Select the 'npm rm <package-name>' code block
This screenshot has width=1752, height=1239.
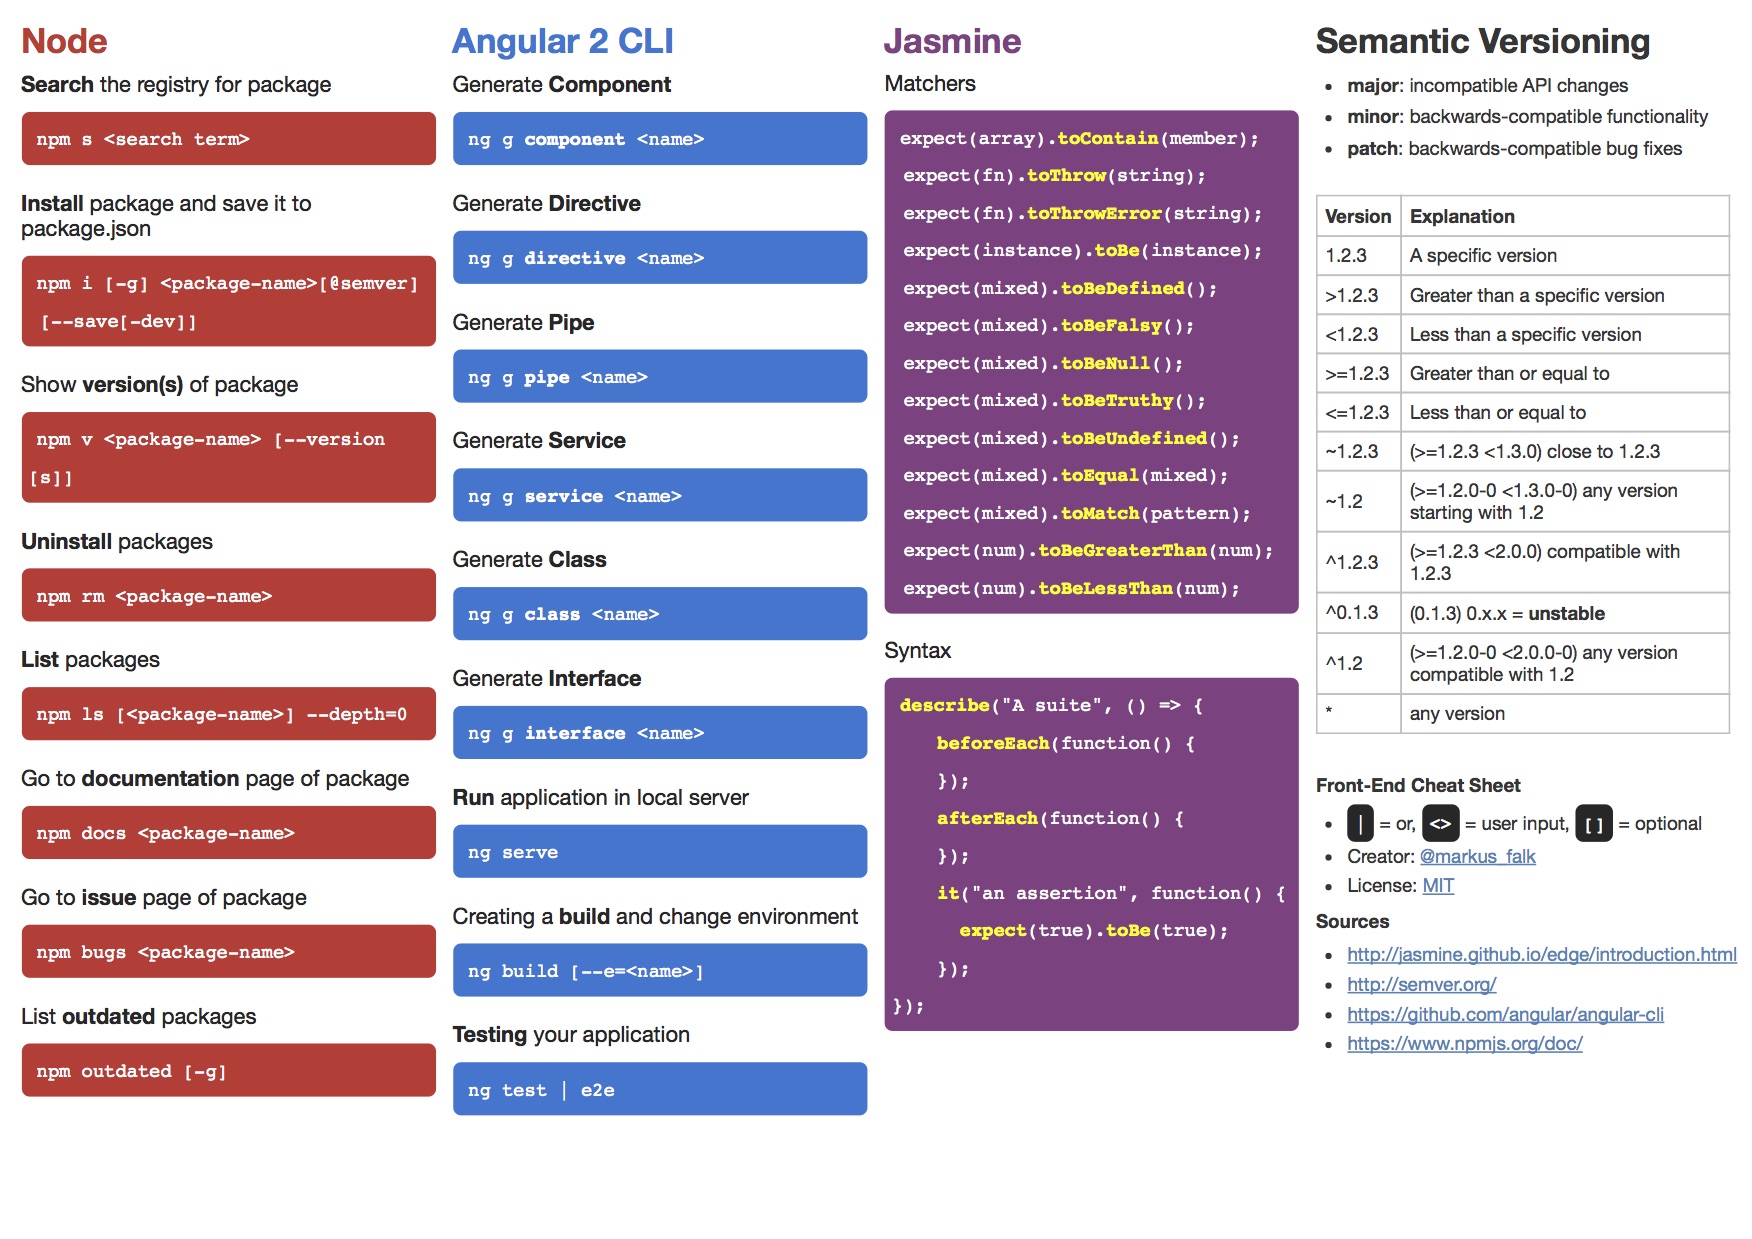tap(228, 595)
